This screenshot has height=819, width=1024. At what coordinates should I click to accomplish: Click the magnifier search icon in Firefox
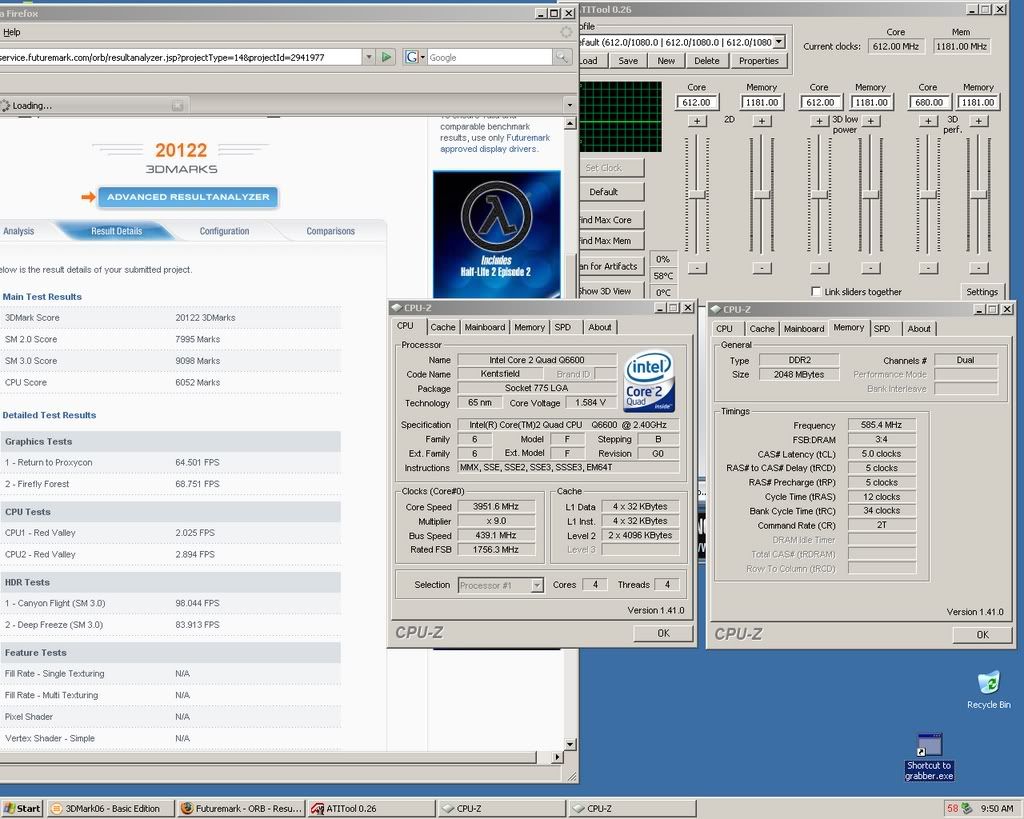tap(562, 57)
